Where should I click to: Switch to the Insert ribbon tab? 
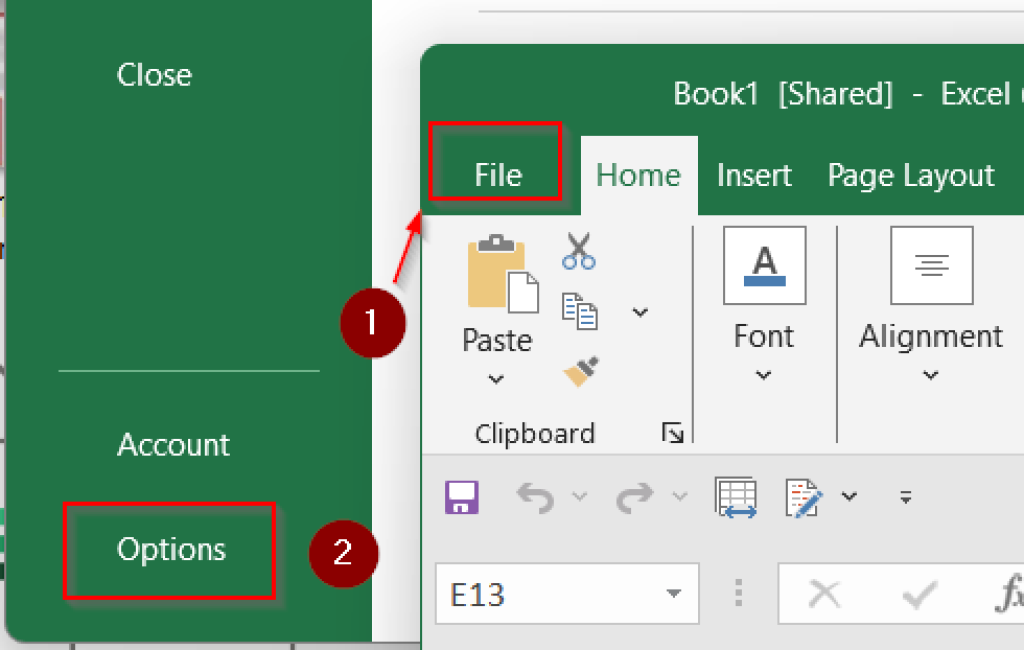coord(754,175)
